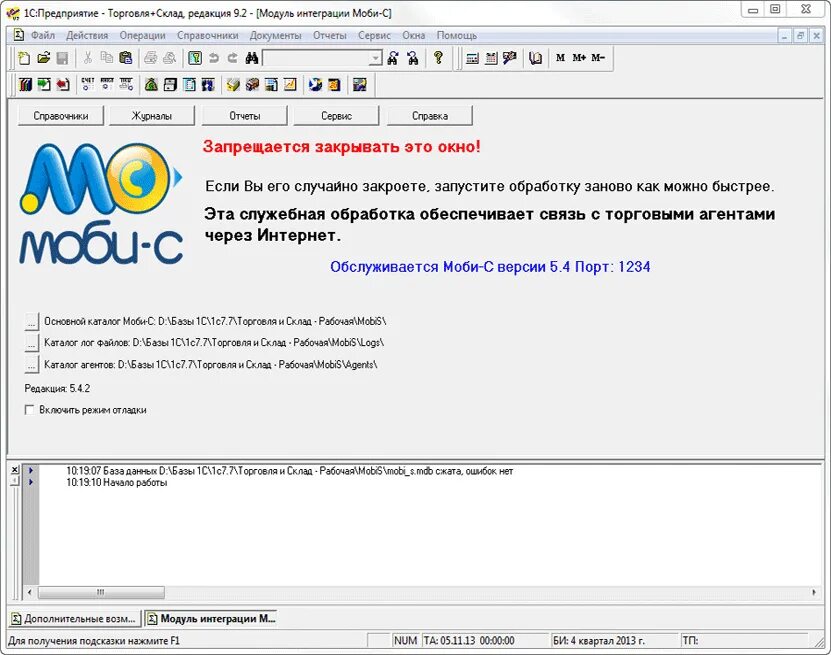Browse for Основной каталог Моби-С path
The width and height of the screenshot is (831, 655).
click(31, 321)
